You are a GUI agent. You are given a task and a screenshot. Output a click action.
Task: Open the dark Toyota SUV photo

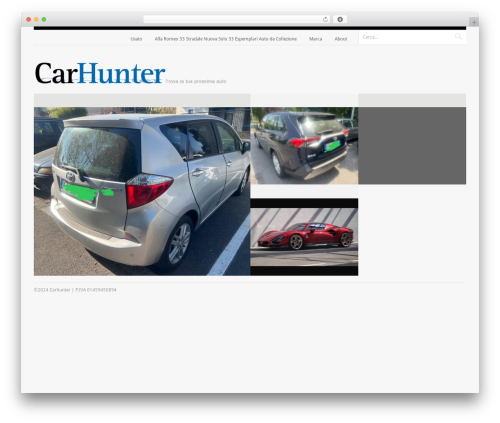pos(304,145)
